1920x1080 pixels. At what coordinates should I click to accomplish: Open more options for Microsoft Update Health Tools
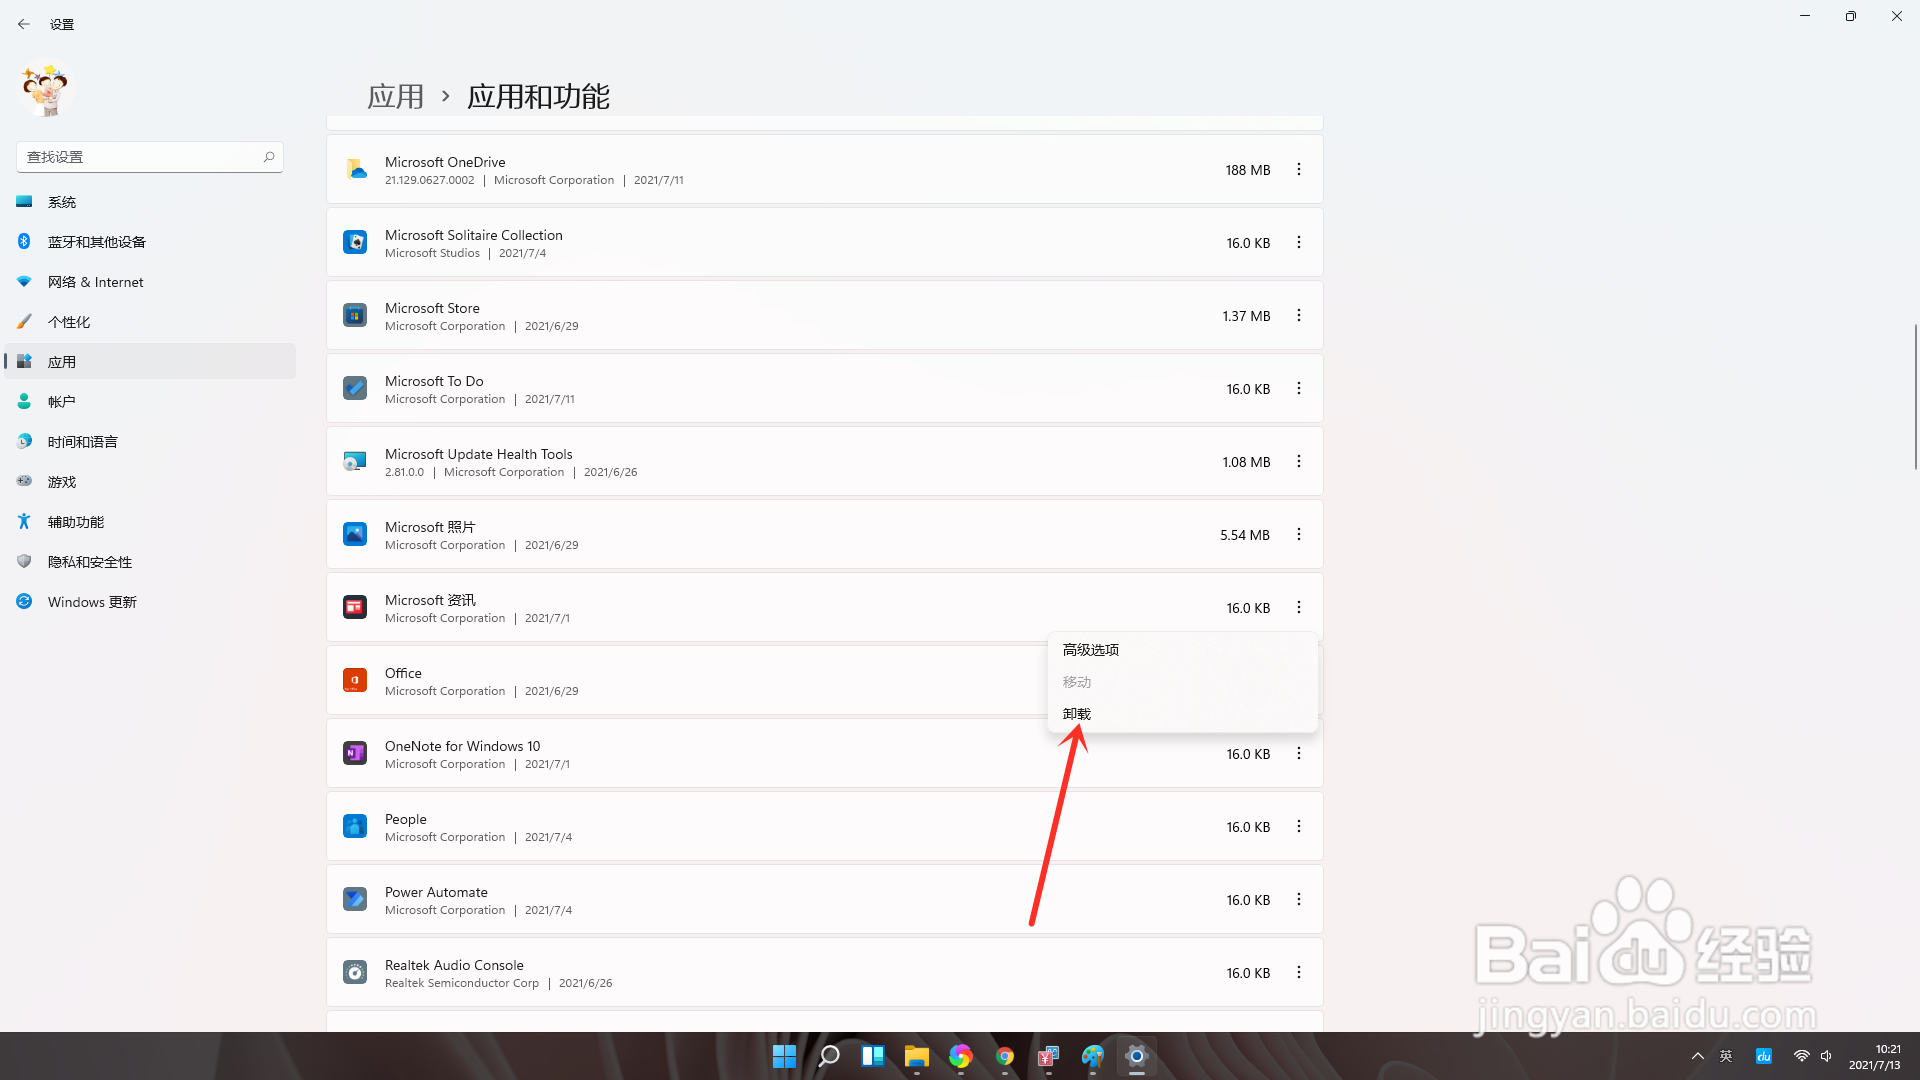[x=1299, y=462]
